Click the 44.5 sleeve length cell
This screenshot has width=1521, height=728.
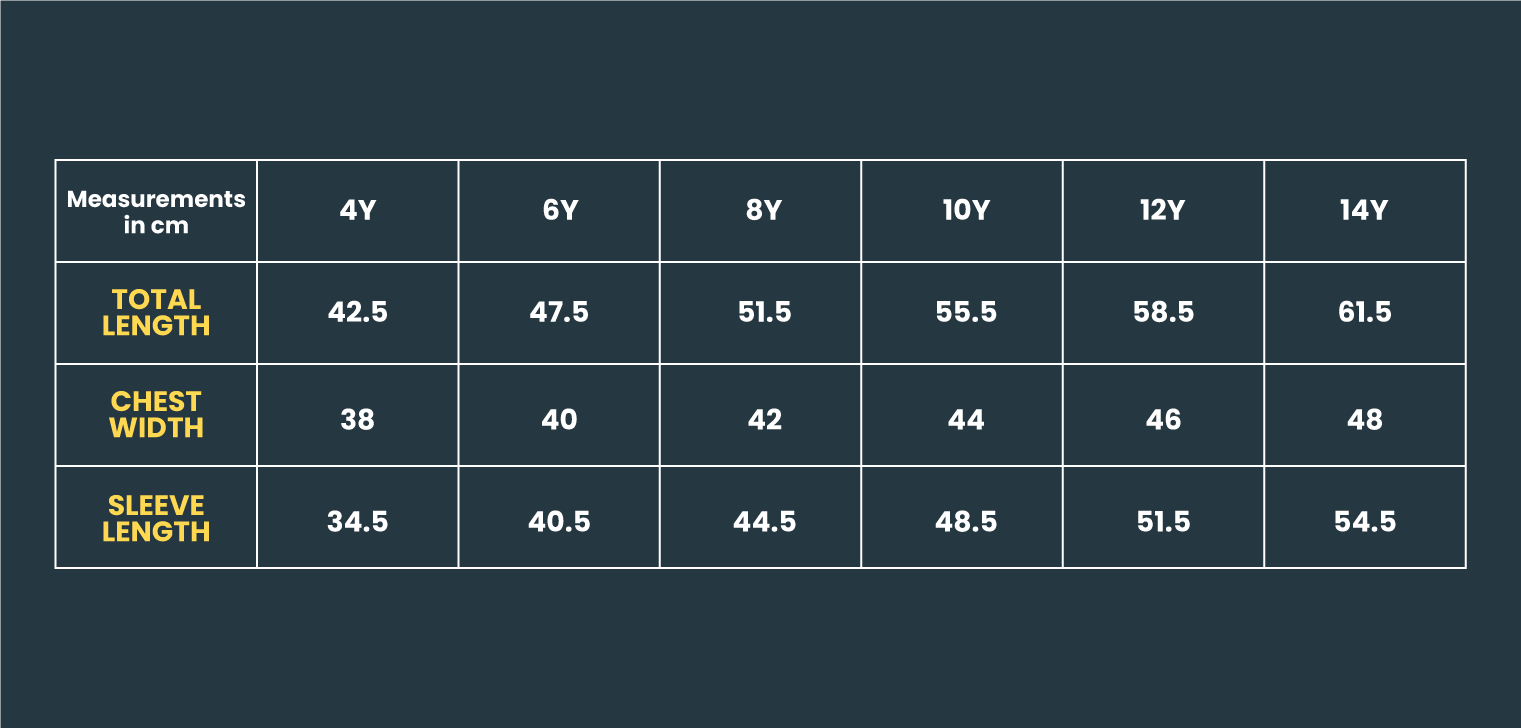click(764, 521)
